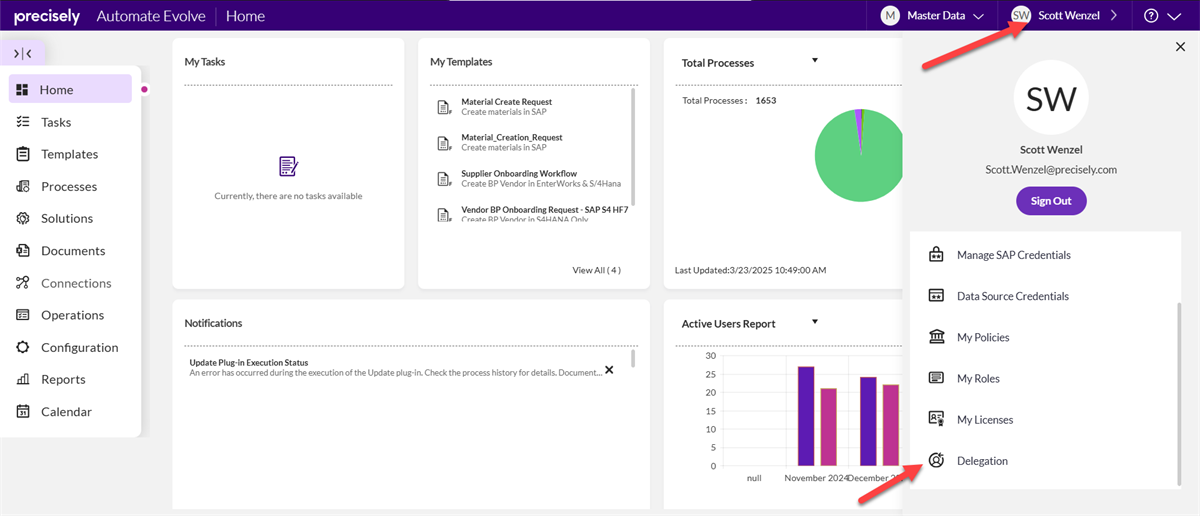Click View All templates link

click(596, 270)
